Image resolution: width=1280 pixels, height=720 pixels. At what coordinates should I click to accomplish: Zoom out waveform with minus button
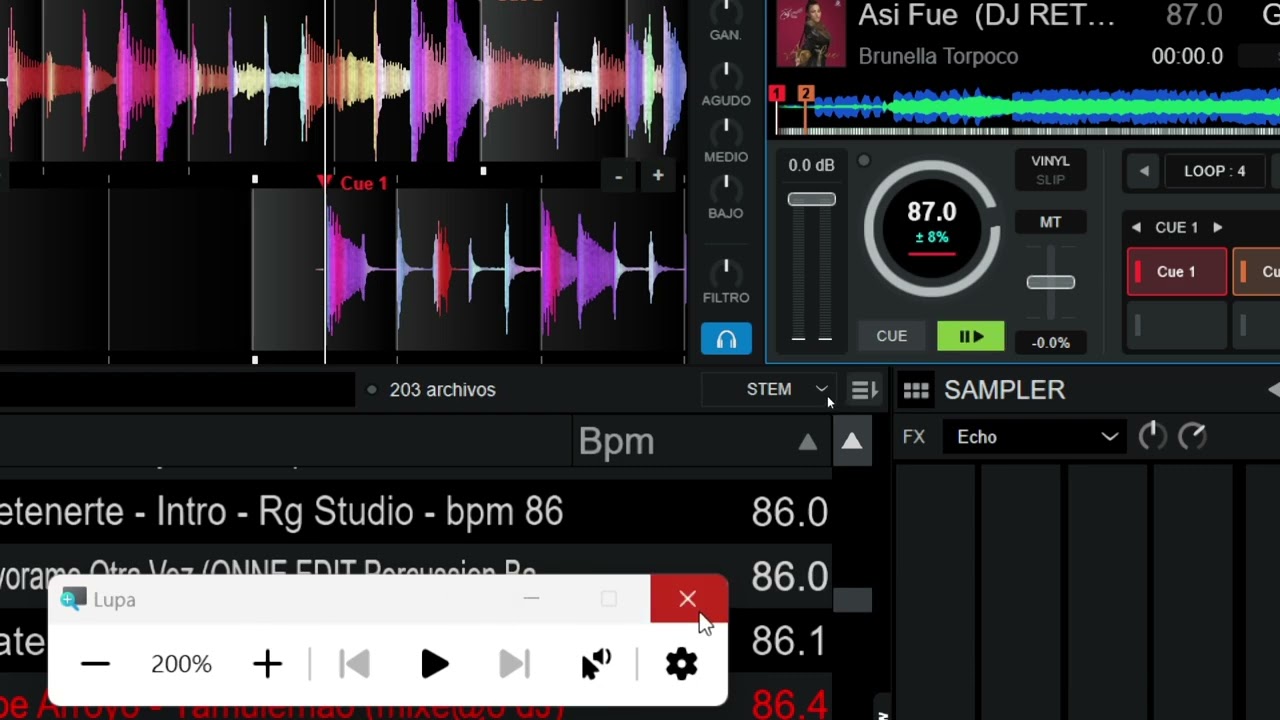point(619,176)
